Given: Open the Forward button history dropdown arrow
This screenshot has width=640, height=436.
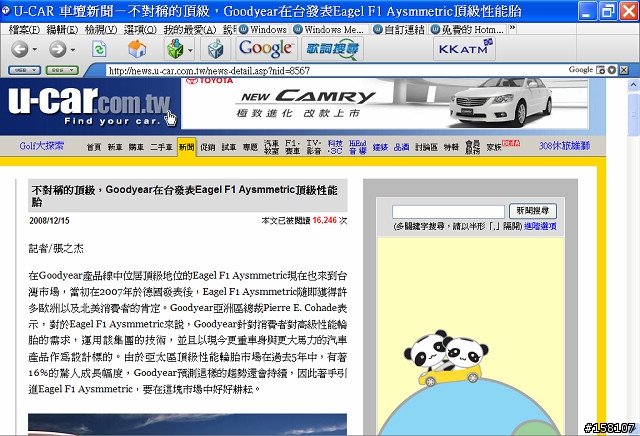Looking at the screenshot, I should [73, 50].
